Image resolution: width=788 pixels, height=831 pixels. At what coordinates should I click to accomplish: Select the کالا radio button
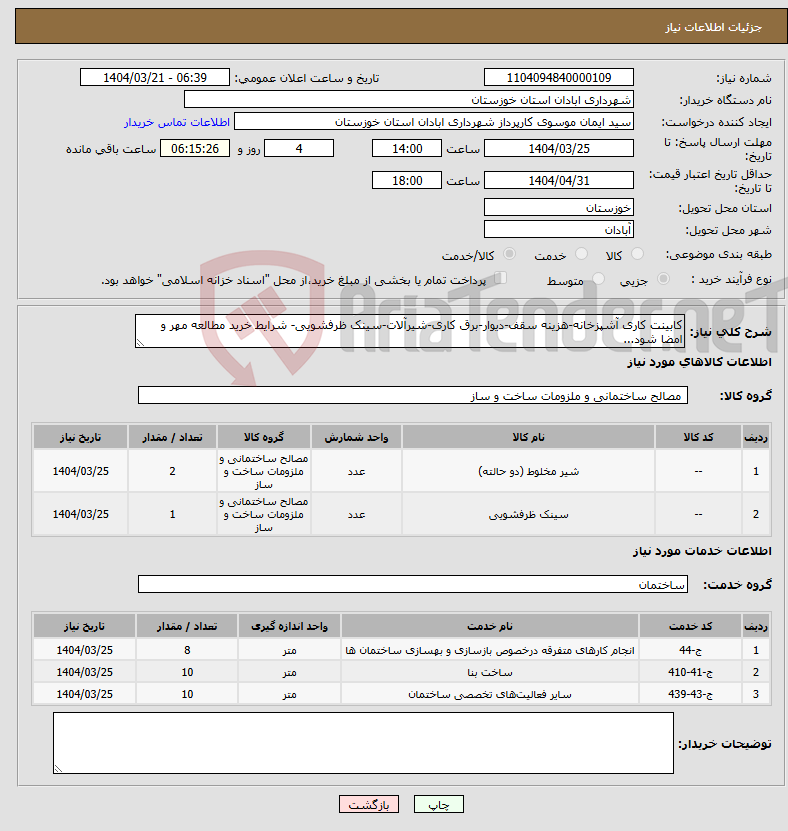[x=638, y=254]
